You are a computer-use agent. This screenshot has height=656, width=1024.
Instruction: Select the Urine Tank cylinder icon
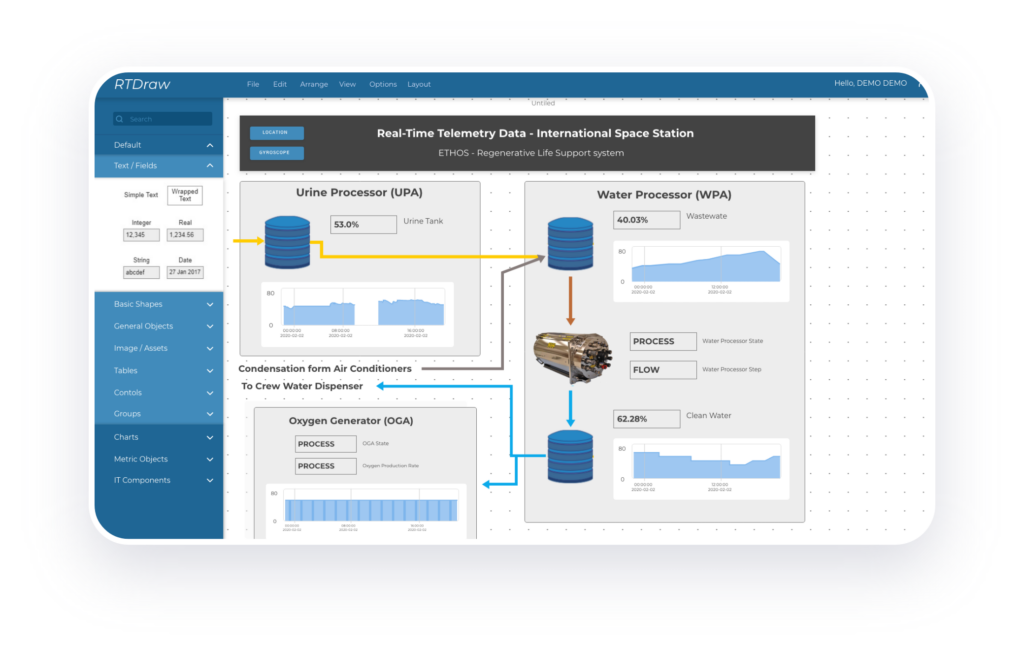pos(287,242)
